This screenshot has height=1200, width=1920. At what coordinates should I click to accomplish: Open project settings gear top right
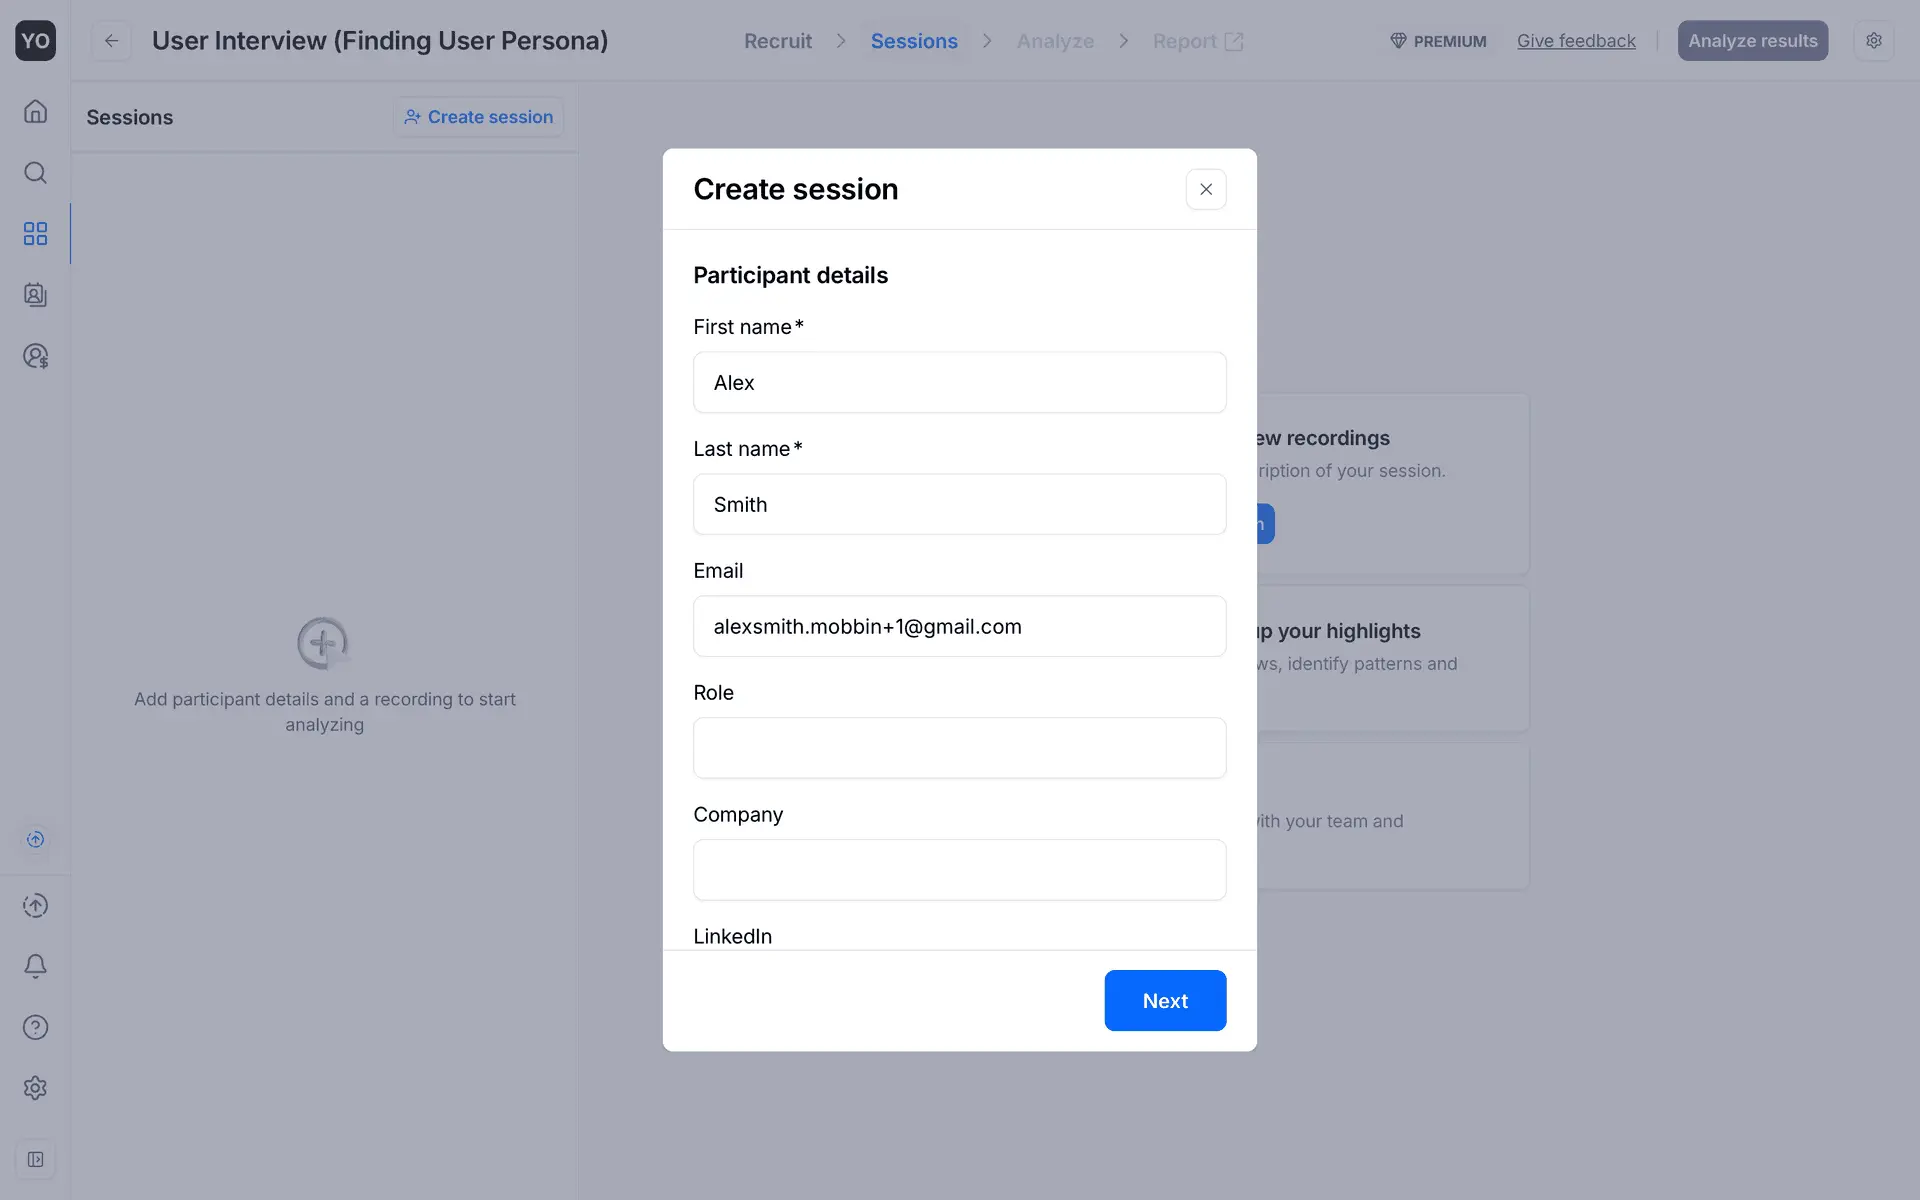coord(1873,41)
